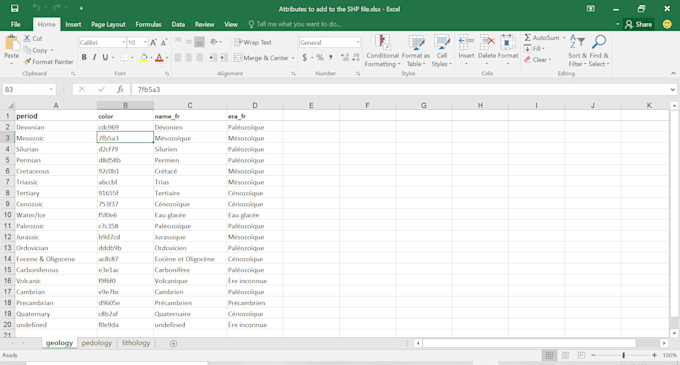Click the Decrease Indent icon
Image resolution: width=680 pixels, height=365 pixels.
(212, 57)
